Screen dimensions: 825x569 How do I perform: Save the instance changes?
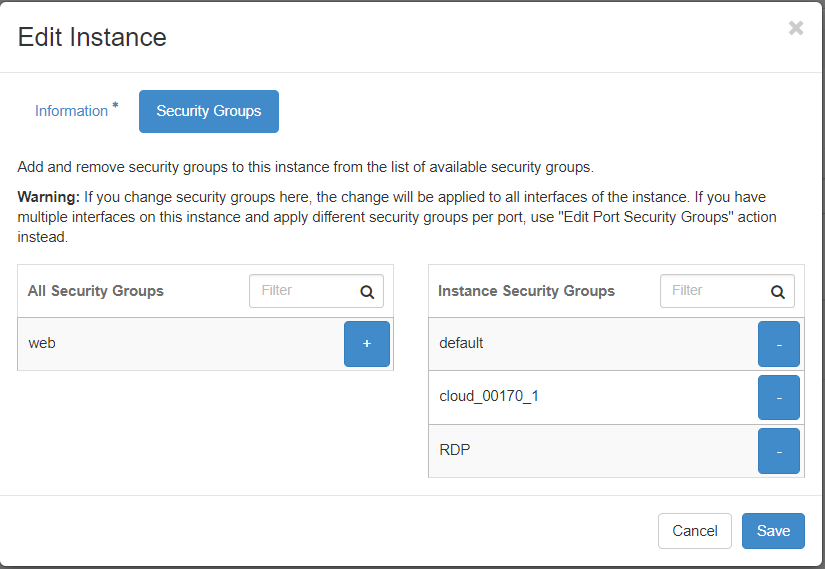pyautogui.click(x=773, y=531)
